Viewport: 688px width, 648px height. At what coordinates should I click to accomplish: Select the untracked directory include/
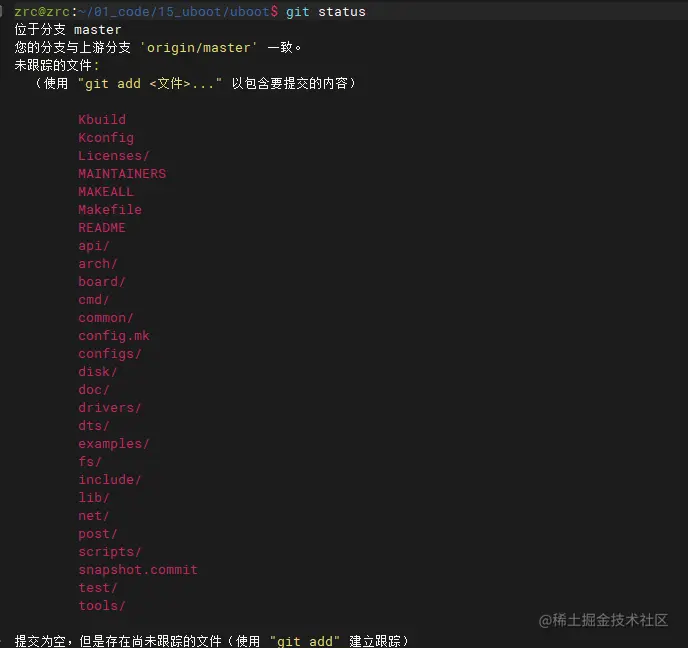(x=110, y=479)
